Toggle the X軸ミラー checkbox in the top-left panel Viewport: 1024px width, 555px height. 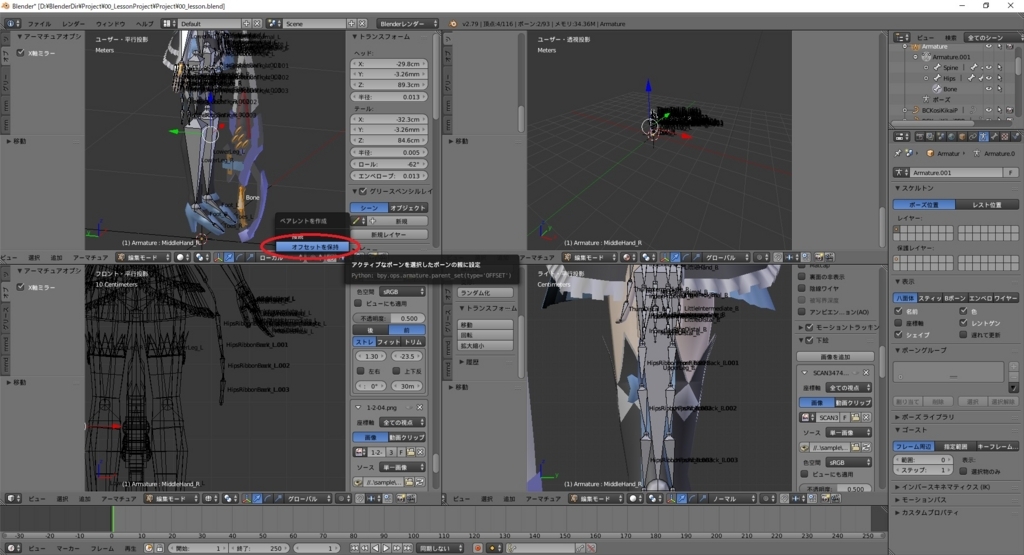click(x=21, y=53)
